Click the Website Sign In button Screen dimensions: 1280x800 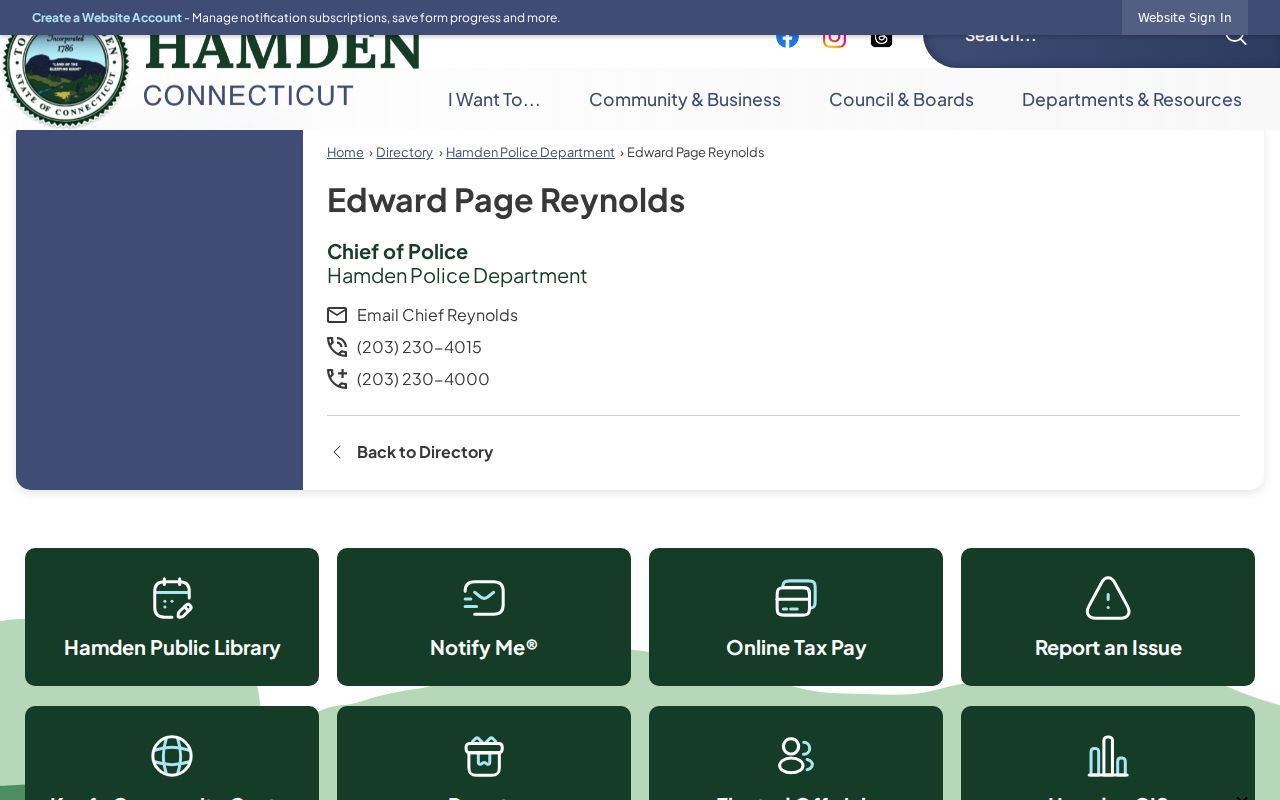coord(1185,17)
